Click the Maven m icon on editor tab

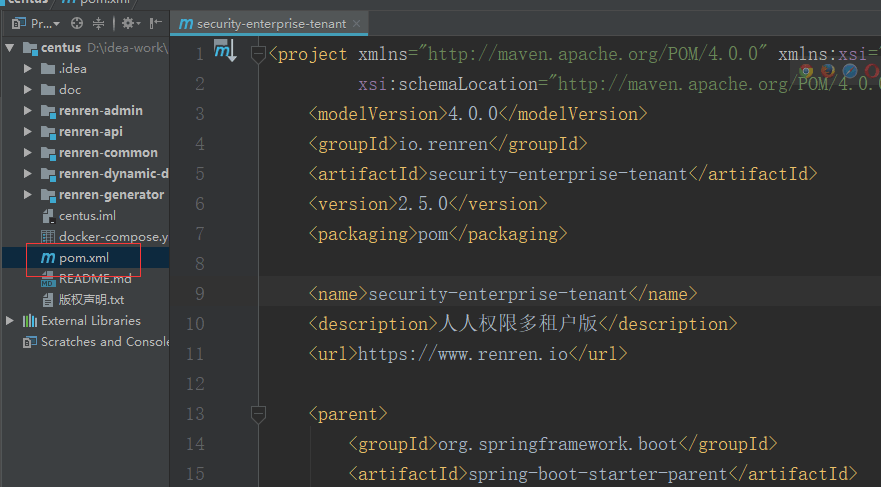click(x=185, y=24)
